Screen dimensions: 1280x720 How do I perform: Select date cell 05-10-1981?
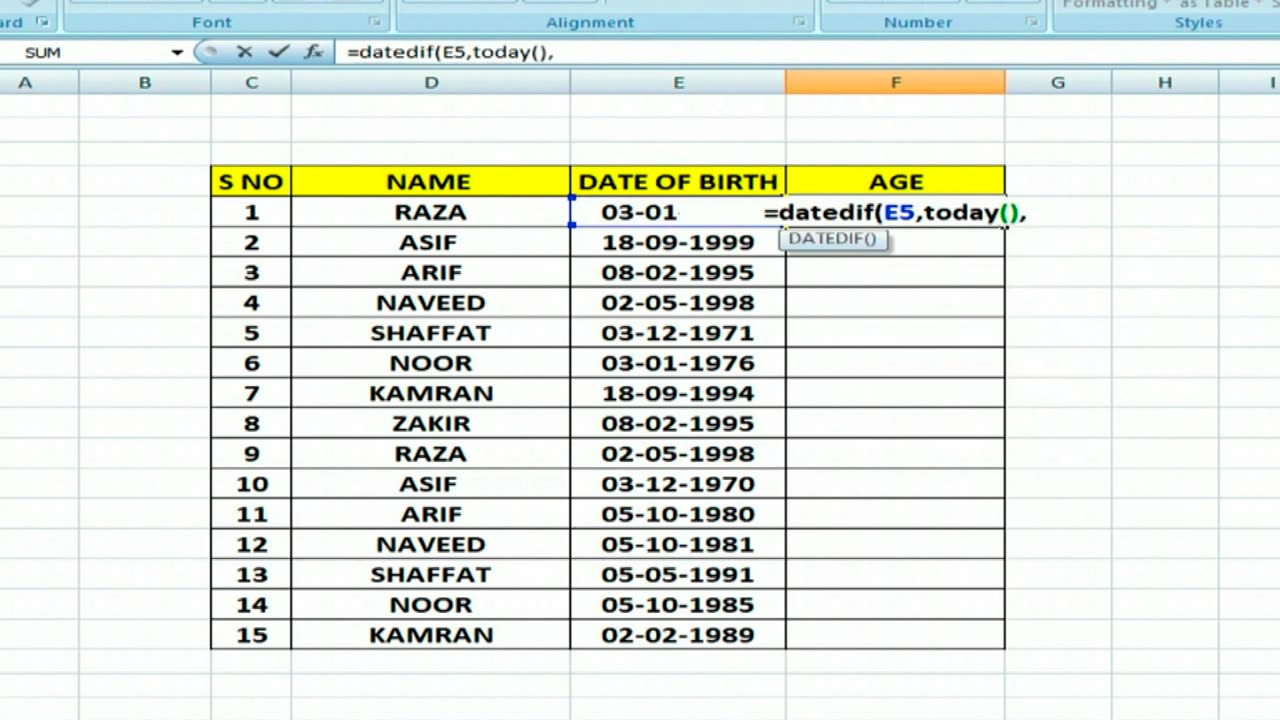[678, 544]
